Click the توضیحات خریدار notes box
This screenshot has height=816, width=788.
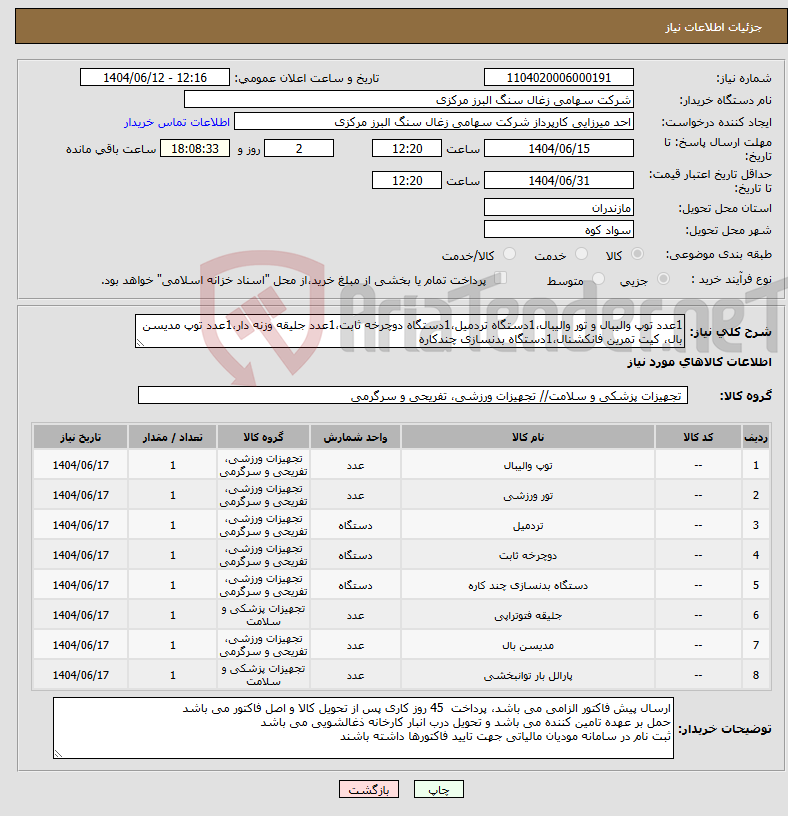pyautogui.click(x=363, y=728)
